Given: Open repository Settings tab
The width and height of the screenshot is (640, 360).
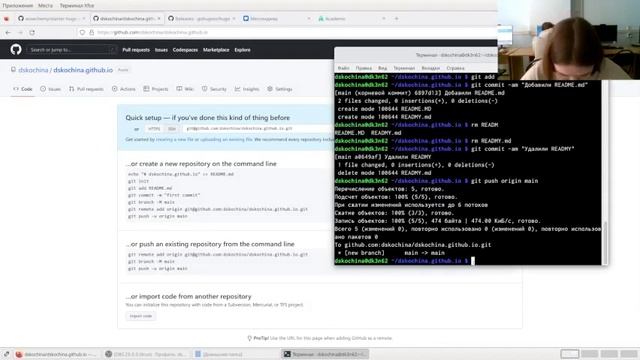Looking at the screenshot, I should [x=280, y=89].
